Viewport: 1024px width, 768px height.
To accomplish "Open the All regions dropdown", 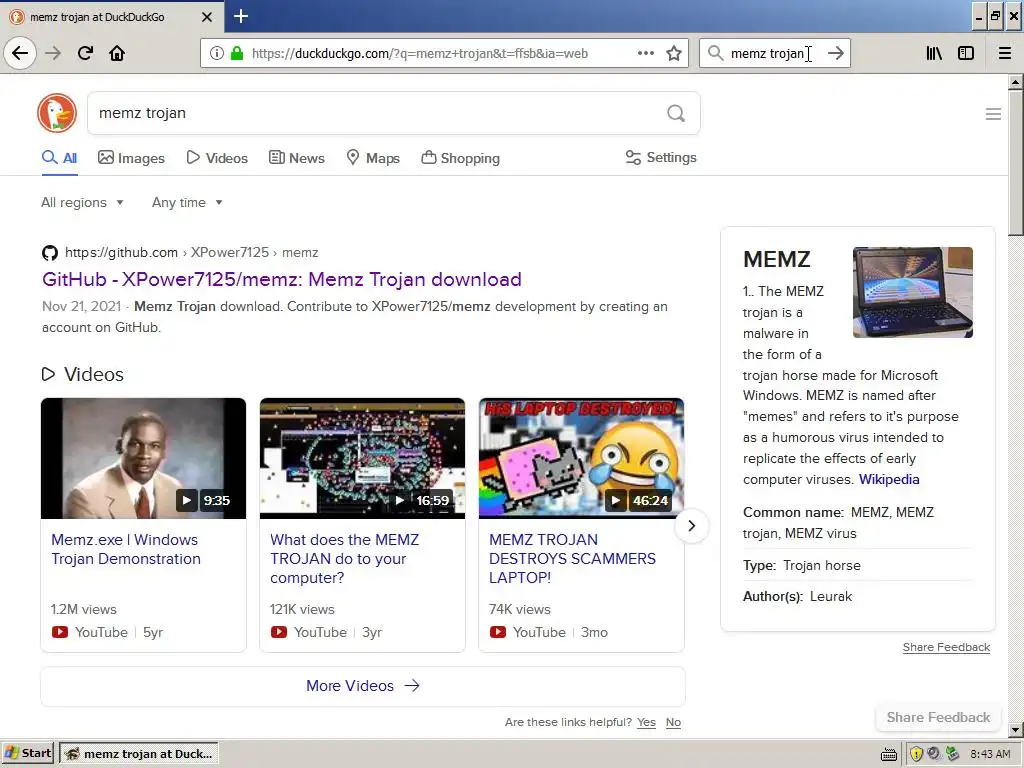I will 82,202.
